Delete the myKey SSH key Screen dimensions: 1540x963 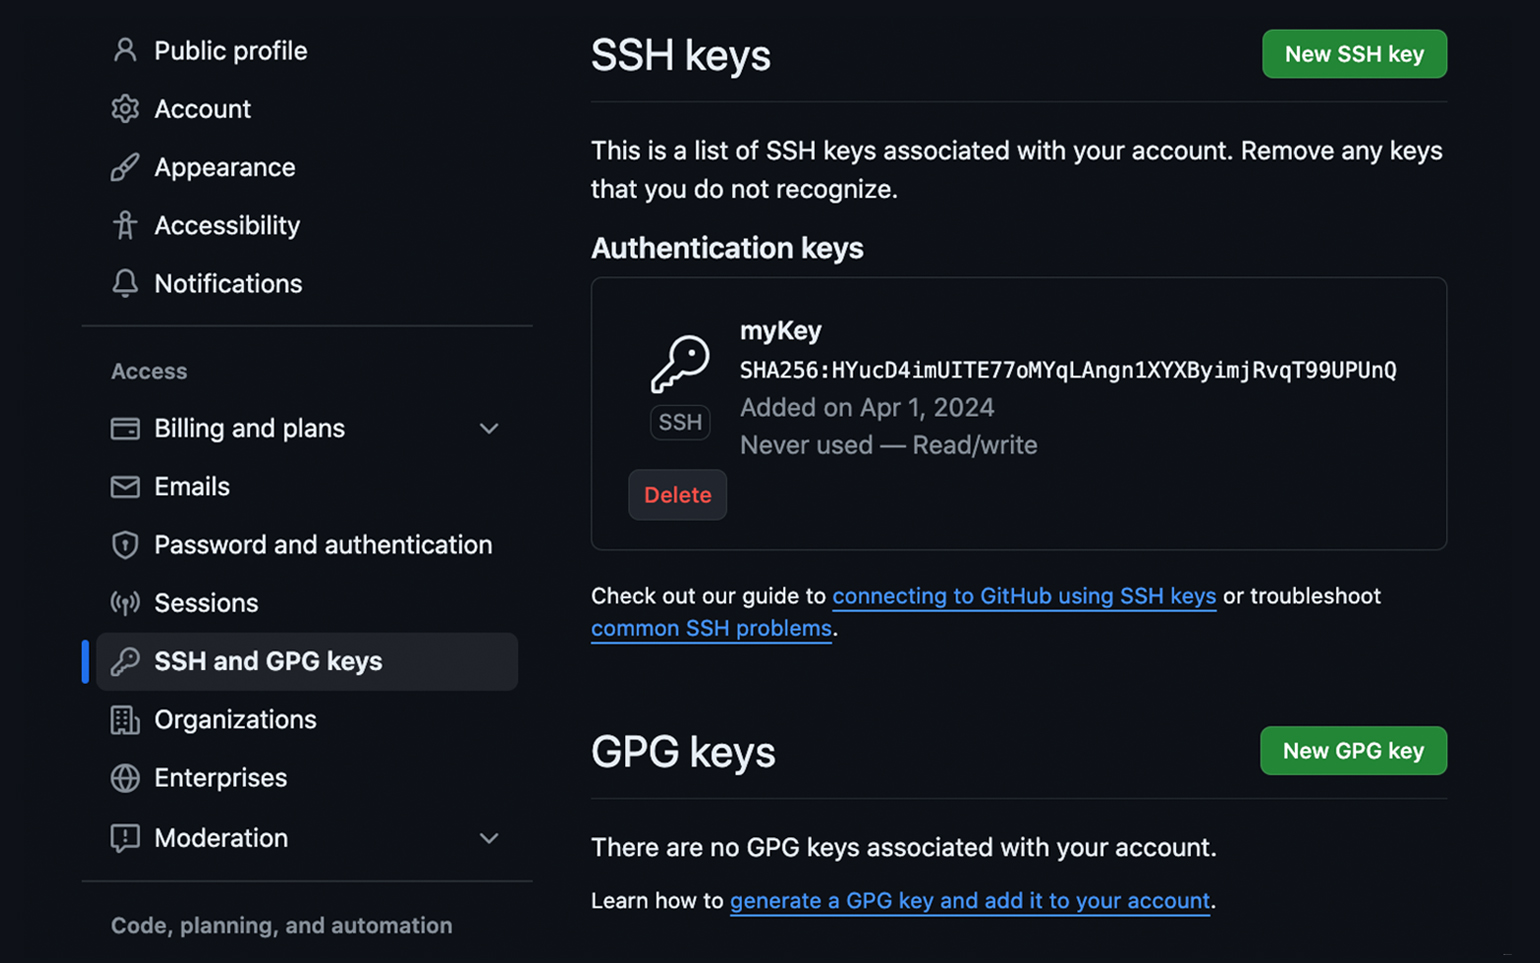(x=677, y=495)
